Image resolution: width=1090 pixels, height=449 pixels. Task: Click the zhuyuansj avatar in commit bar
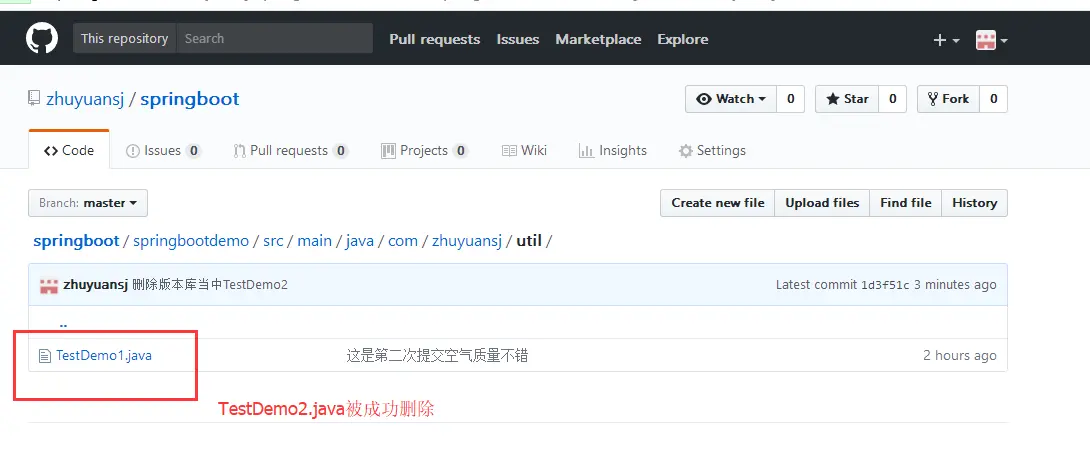[x=49, y=285]
